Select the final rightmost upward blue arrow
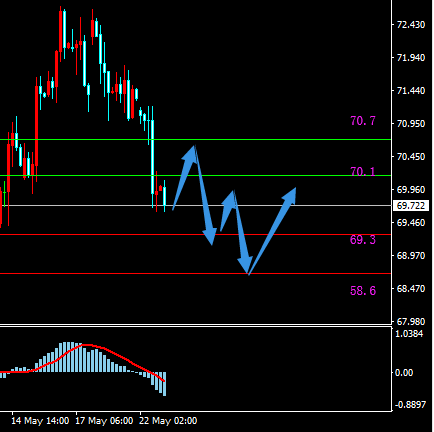Screen dimensions: 434x432 pos(273,231)
